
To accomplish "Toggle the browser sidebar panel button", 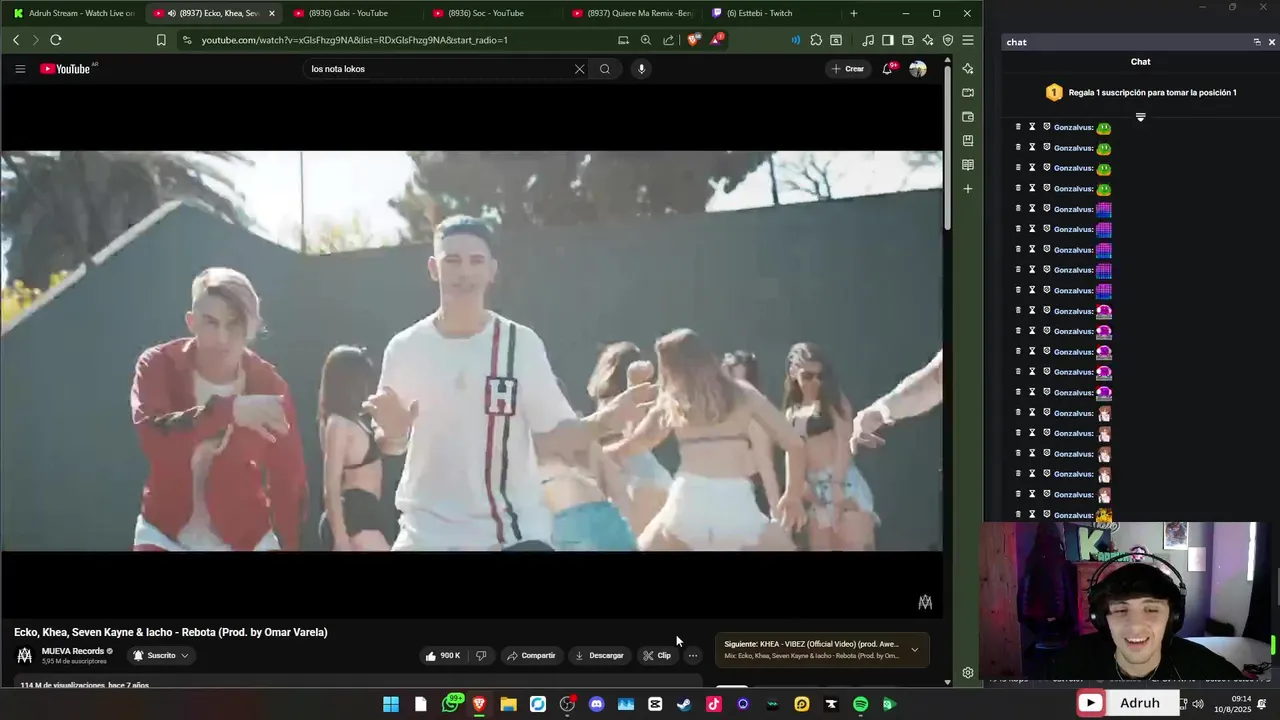I will [x=887, y=40].
